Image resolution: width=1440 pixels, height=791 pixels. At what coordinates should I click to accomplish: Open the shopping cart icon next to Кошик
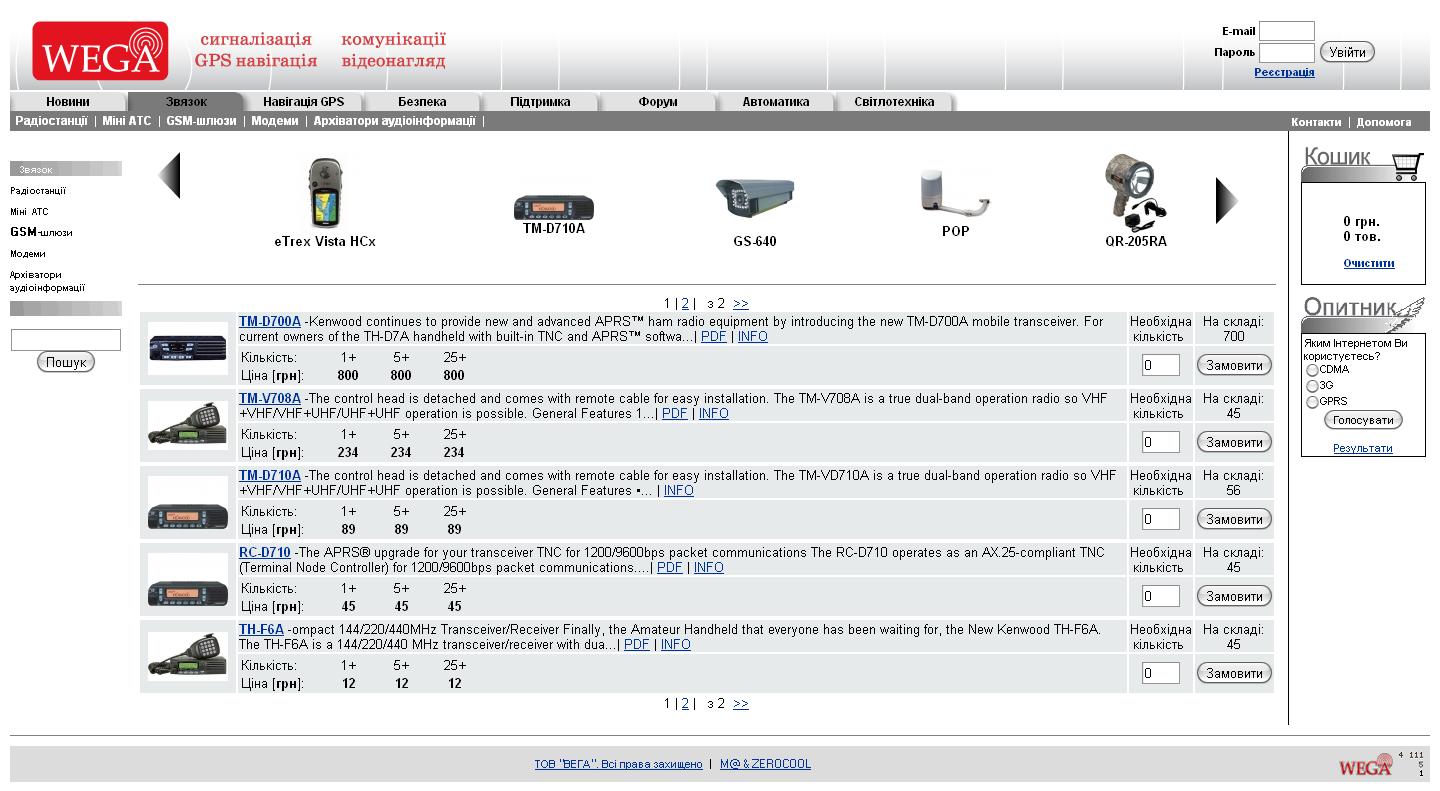tap(1407, 165)
